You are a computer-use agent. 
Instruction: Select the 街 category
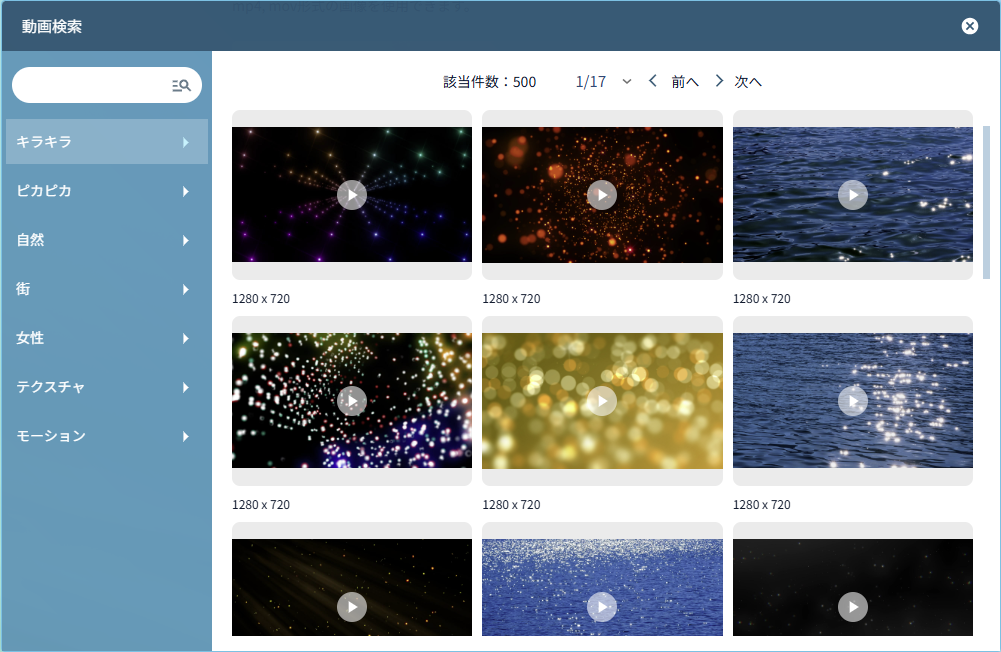coord(107,289)
